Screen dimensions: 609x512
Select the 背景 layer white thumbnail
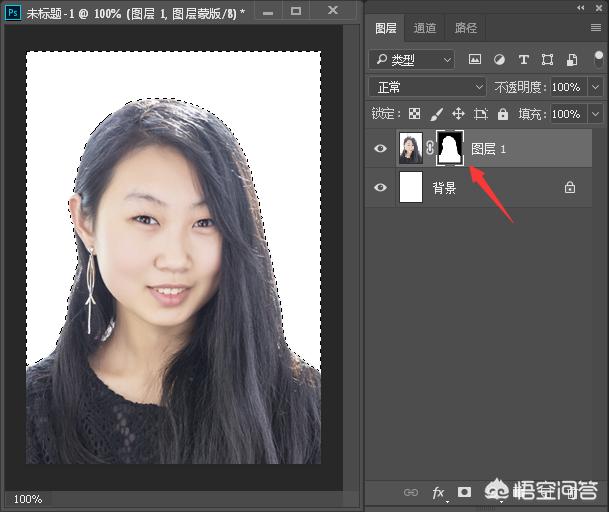point(411,187)
